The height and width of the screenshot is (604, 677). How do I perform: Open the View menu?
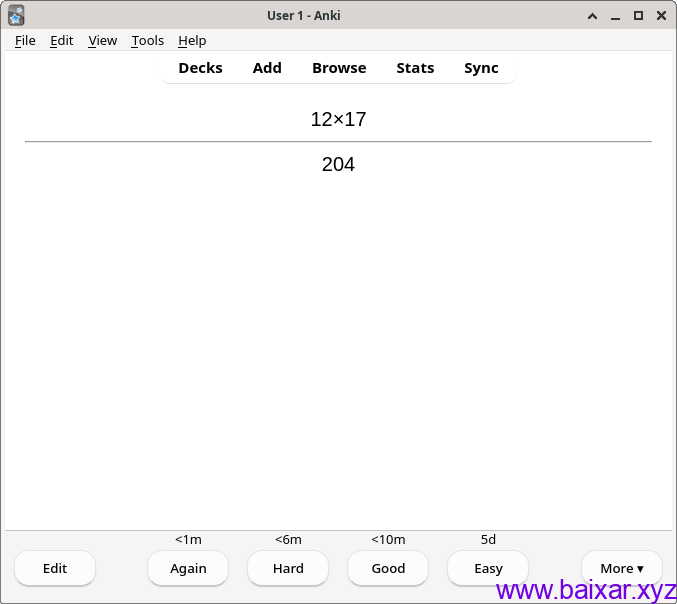coord(102,40)
